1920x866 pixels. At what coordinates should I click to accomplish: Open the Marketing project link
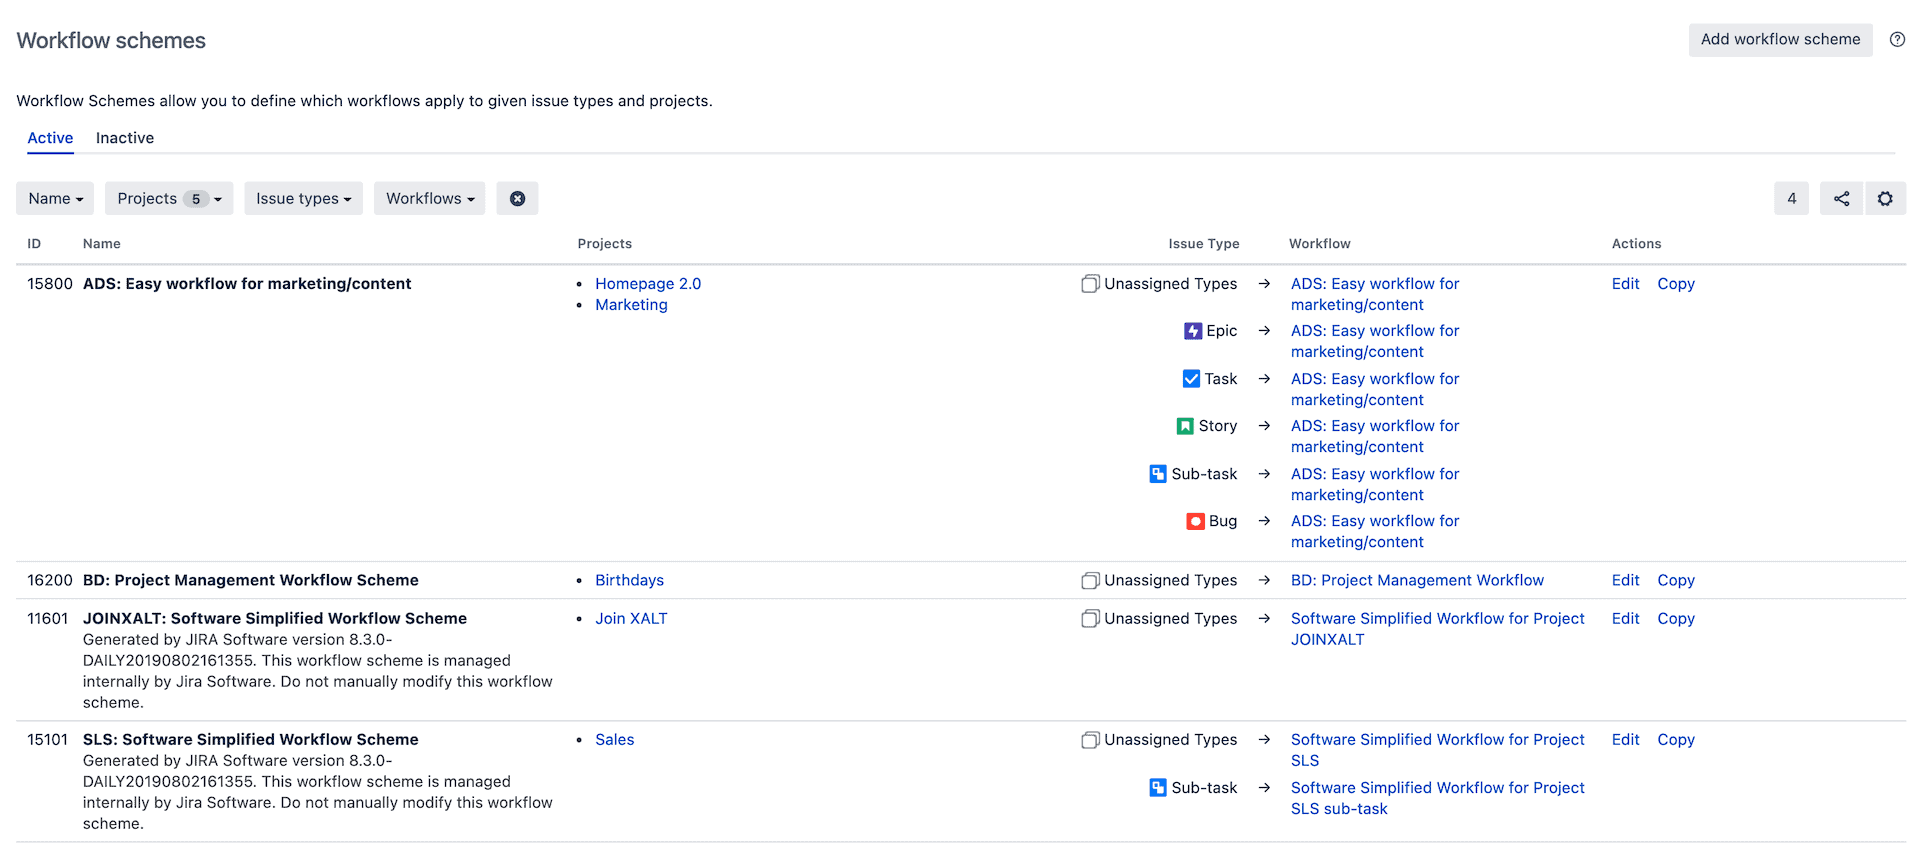[631, 305]
